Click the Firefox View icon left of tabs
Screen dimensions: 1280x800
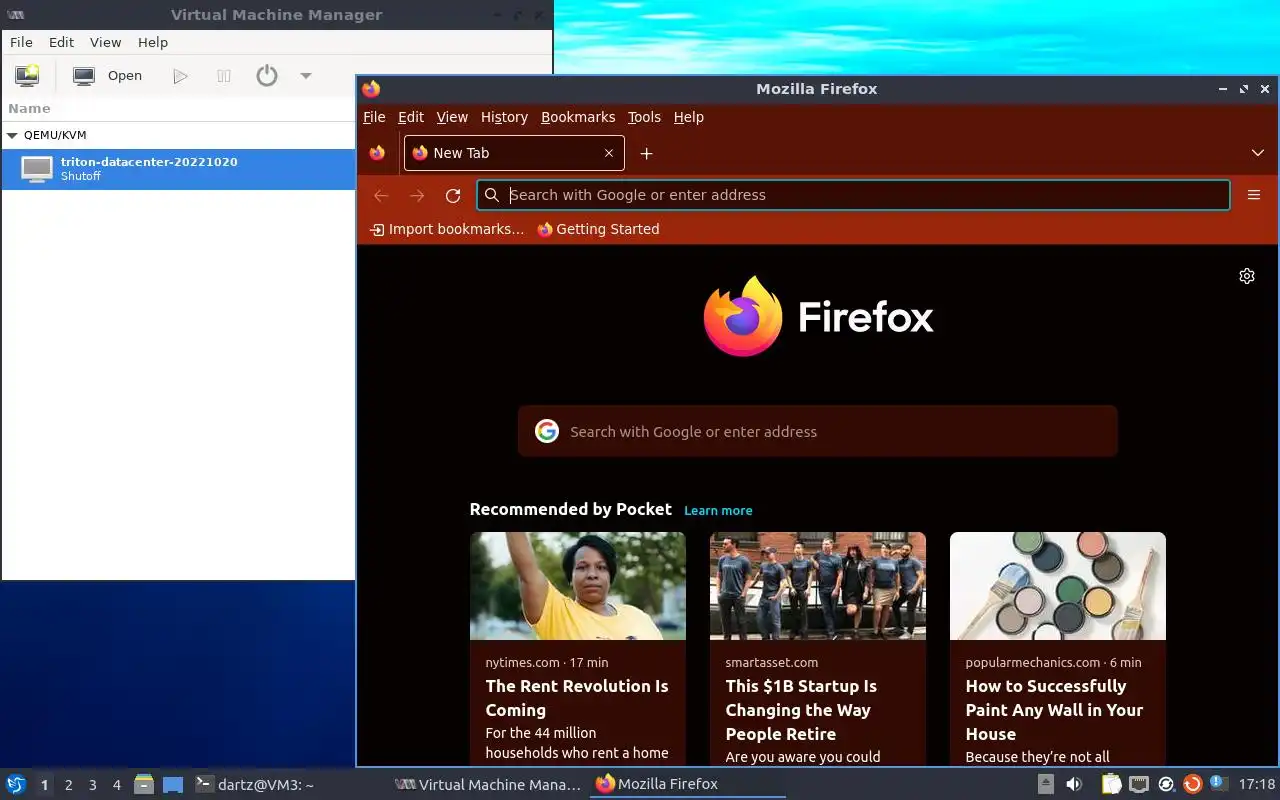(377, 153)
